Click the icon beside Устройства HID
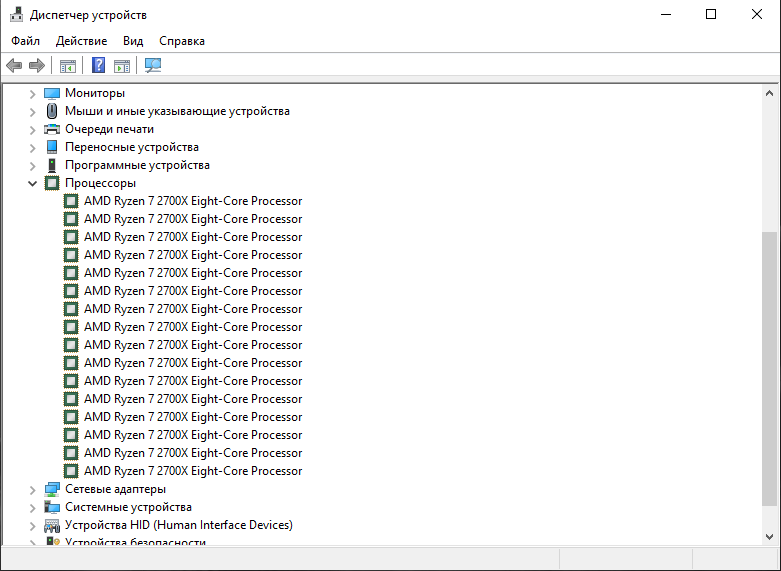The width and height of the screenshot is (781, 571). click(52, 525)
